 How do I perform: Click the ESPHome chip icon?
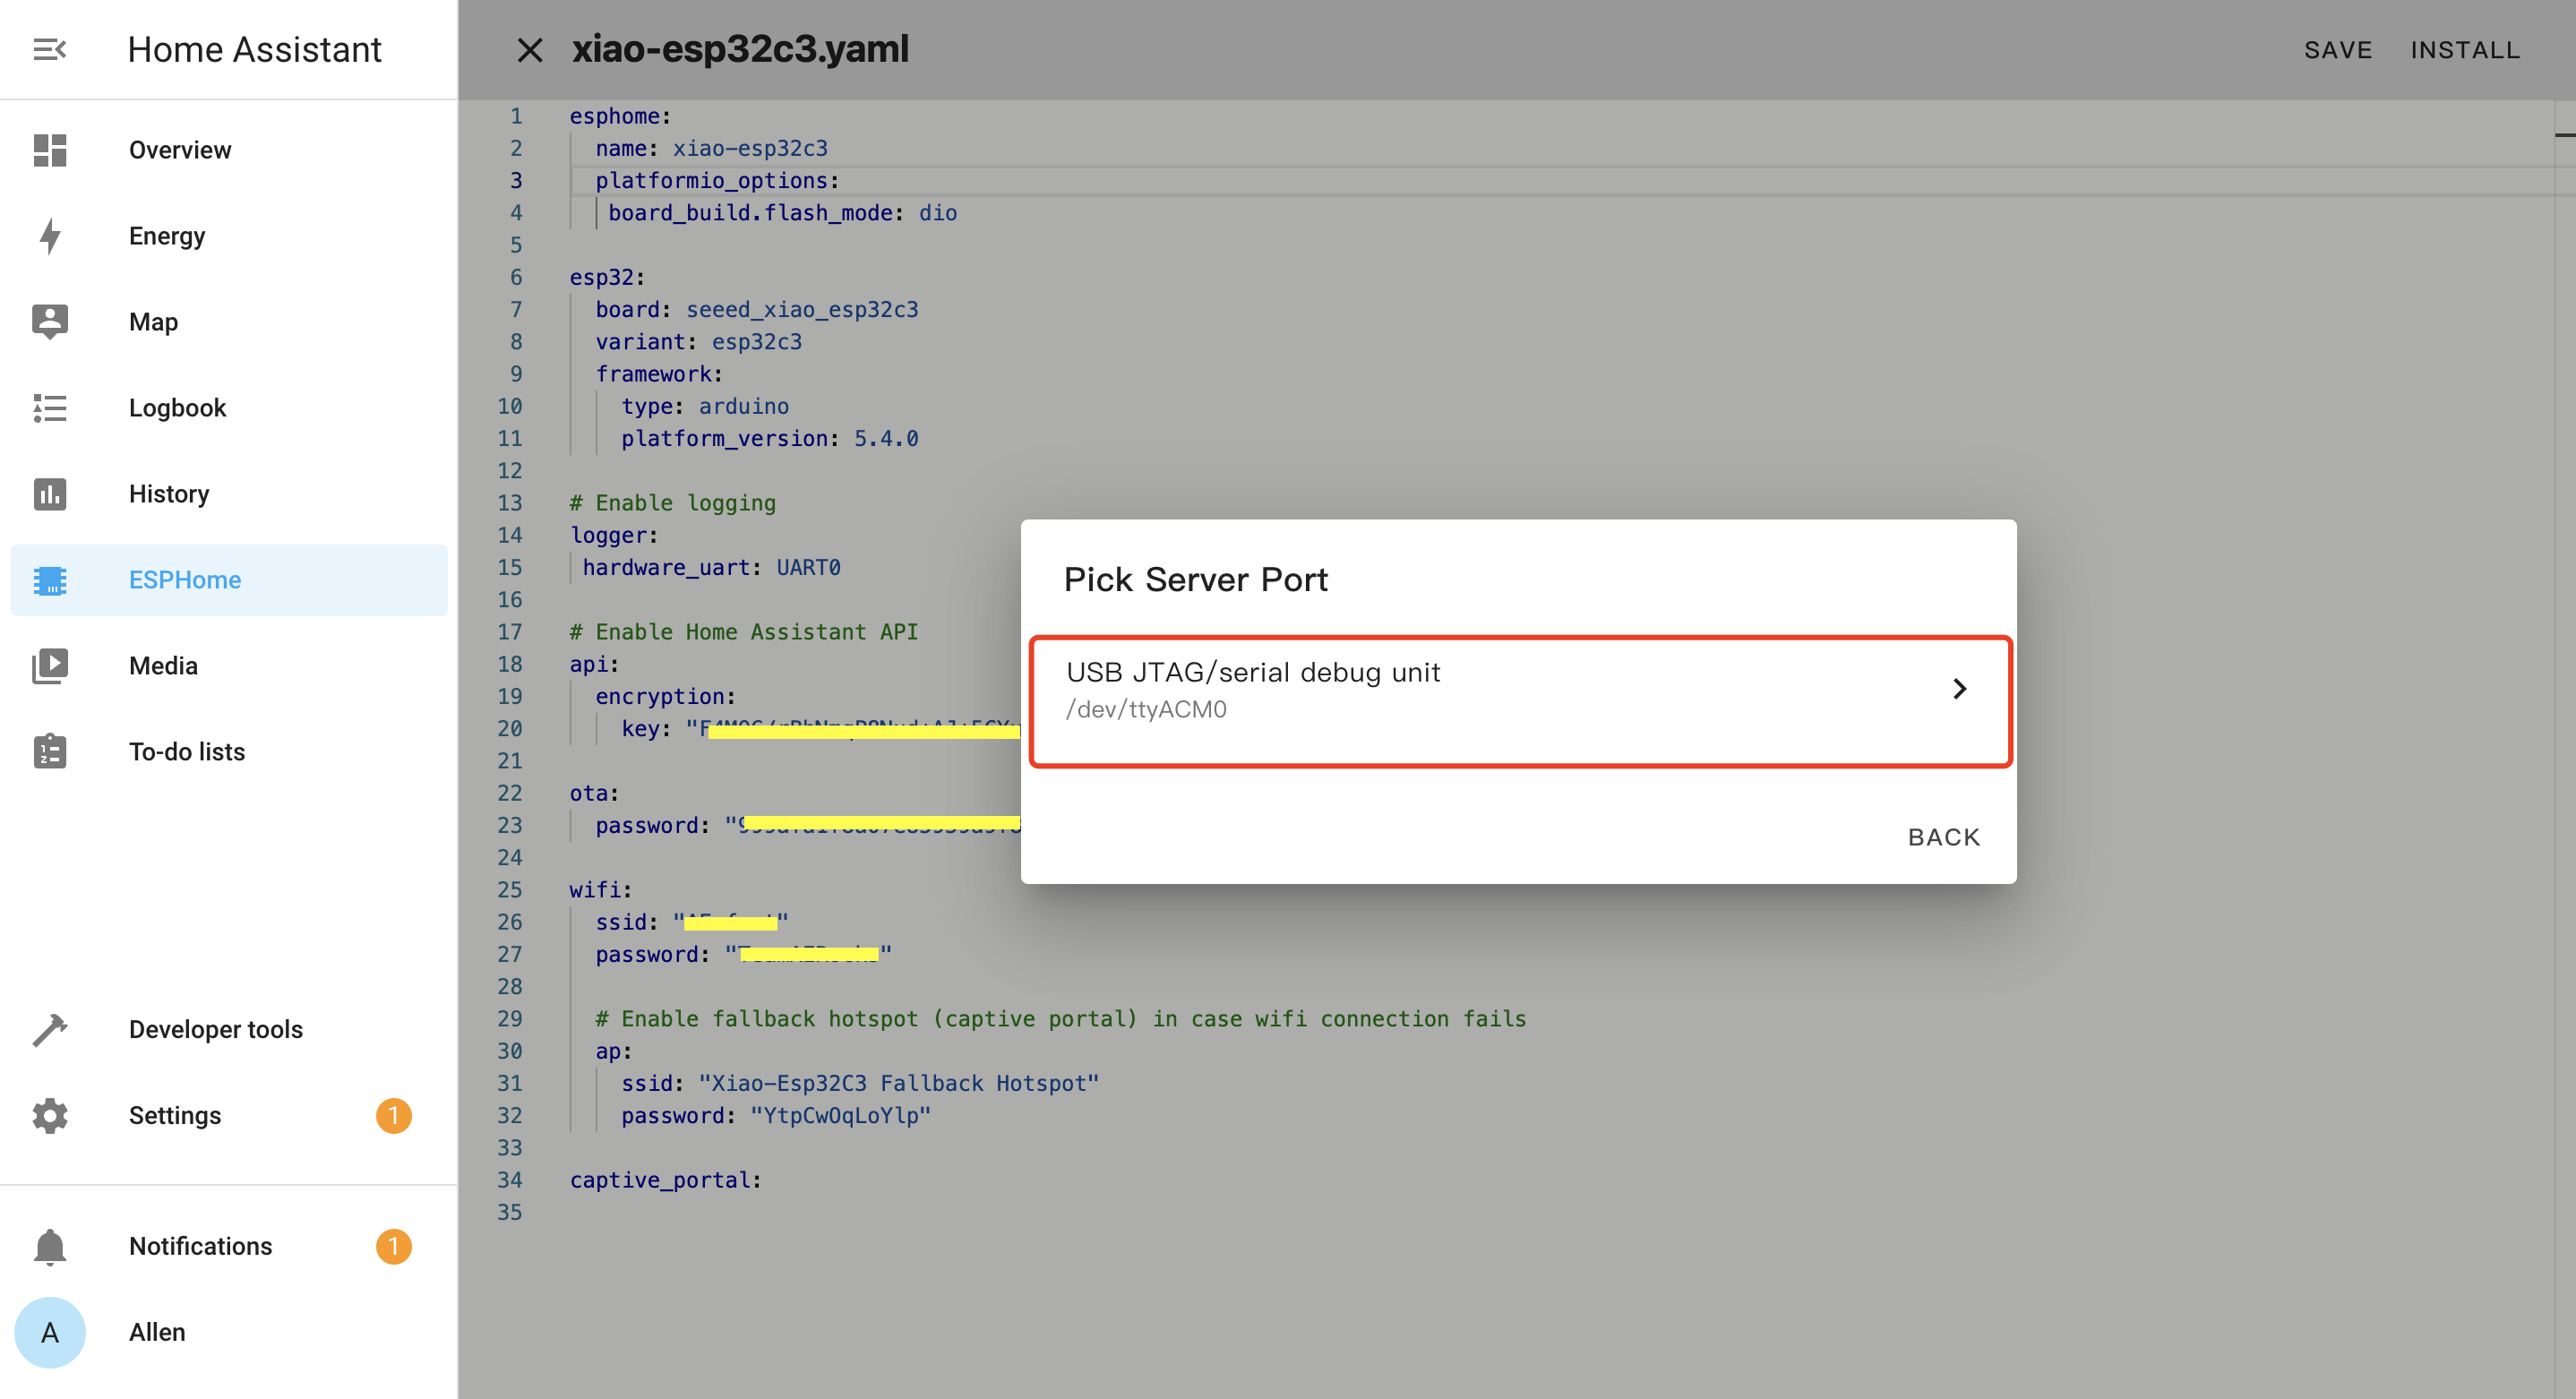click(49, 580)
